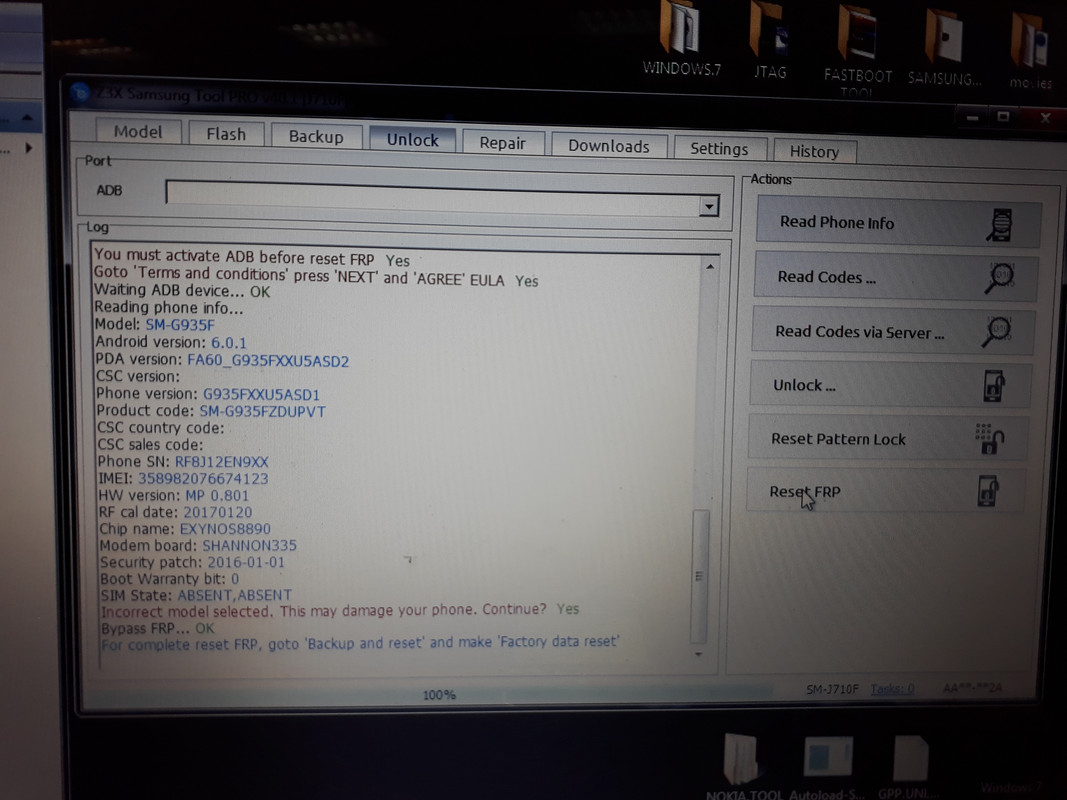
Task: Click the phone-lock icon on Unlock button
Action: 994,386
